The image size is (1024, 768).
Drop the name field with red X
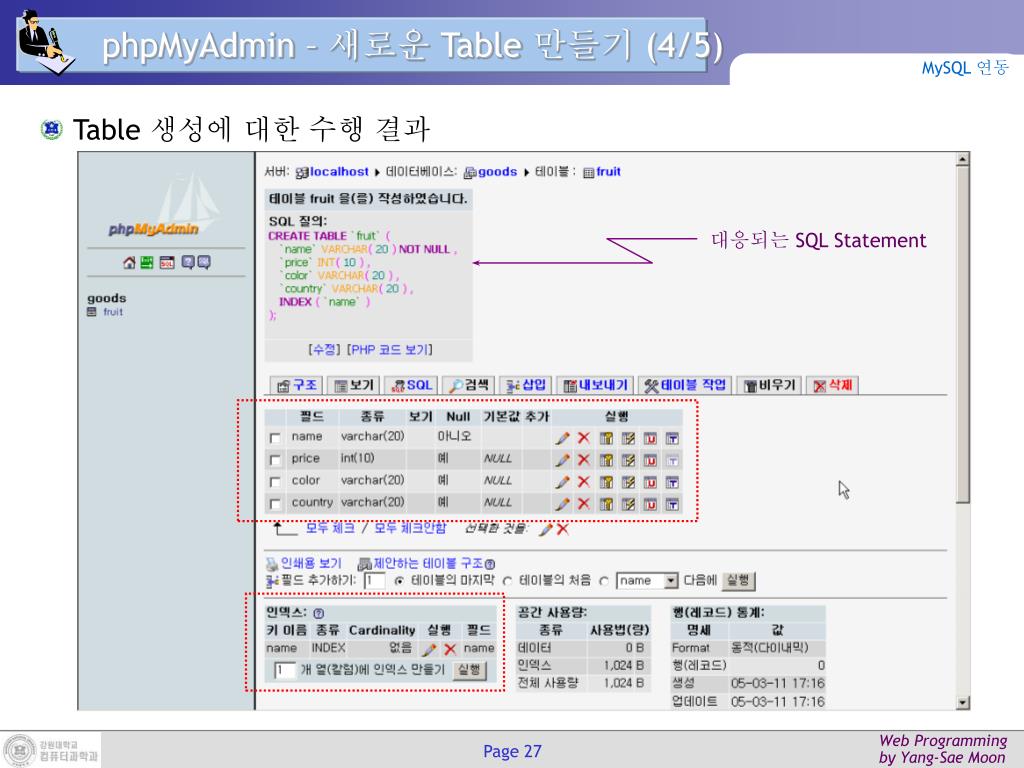click(584, 438)
